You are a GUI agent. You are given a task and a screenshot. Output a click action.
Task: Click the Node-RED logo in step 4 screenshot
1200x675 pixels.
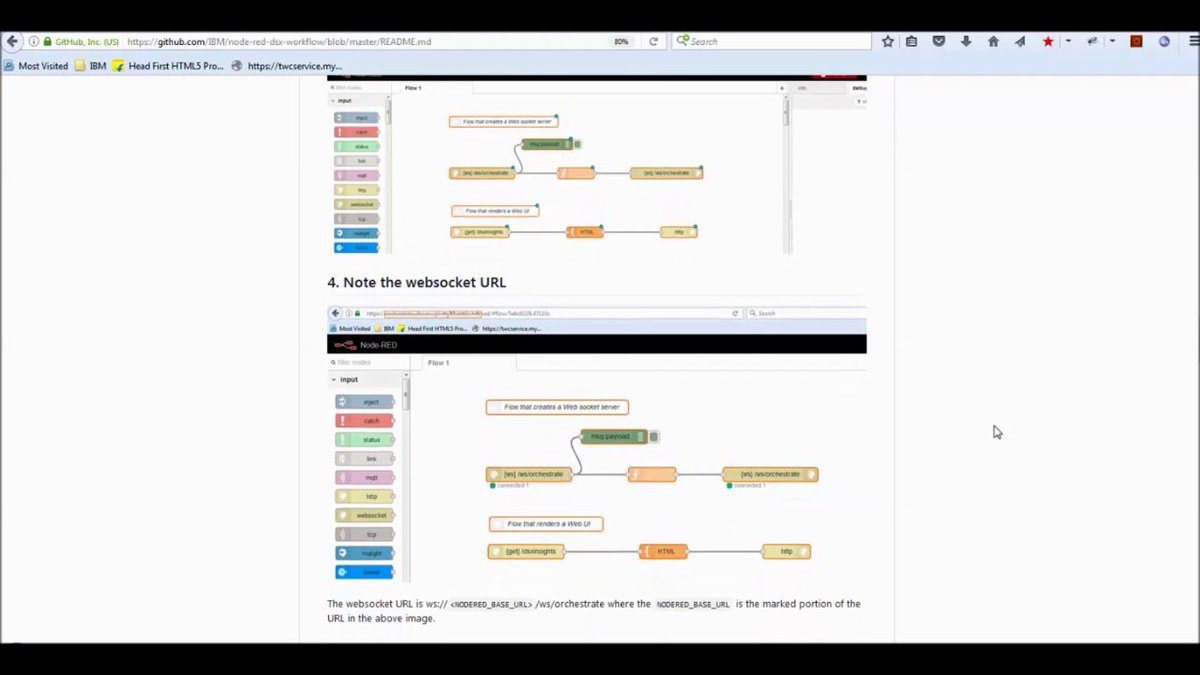click(x=365, y=345)
